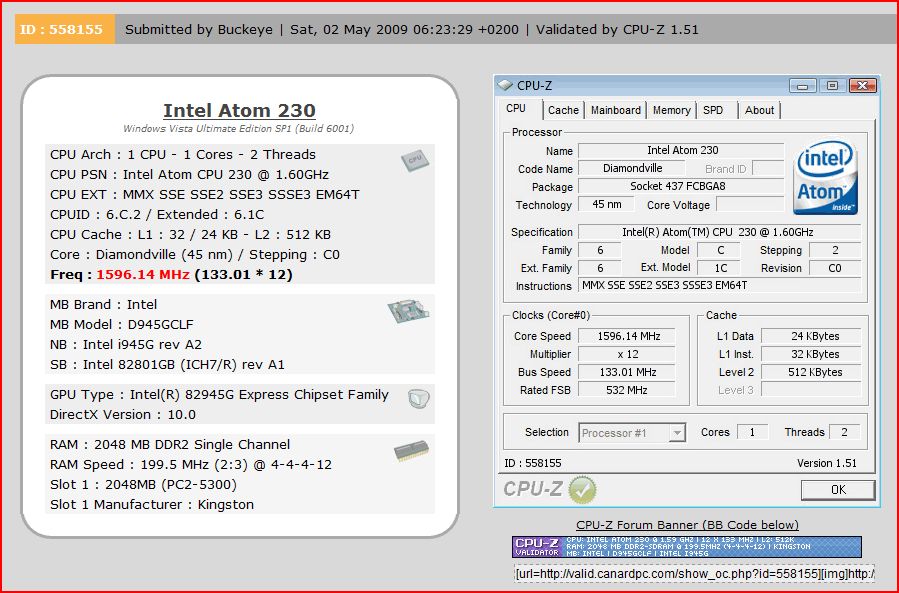Switch to the Cache tab
This screenshot has width=899, height=593.
click(563, 110)
